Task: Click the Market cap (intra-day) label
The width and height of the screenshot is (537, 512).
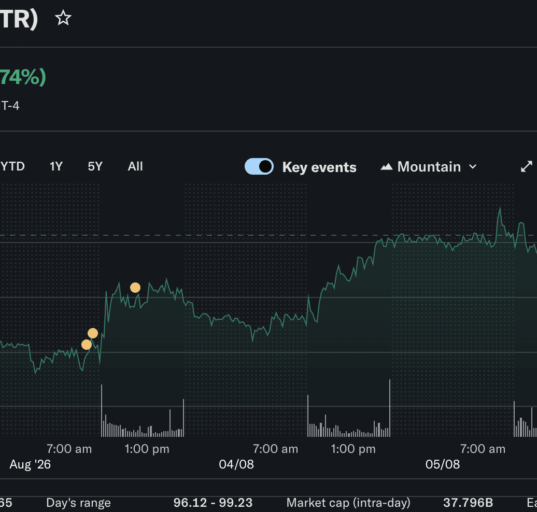Action: point(348,503)
